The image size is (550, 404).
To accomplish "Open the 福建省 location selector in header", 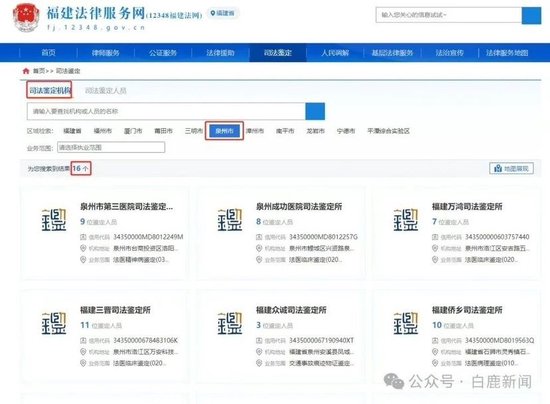I will click(x=222, y=13).
